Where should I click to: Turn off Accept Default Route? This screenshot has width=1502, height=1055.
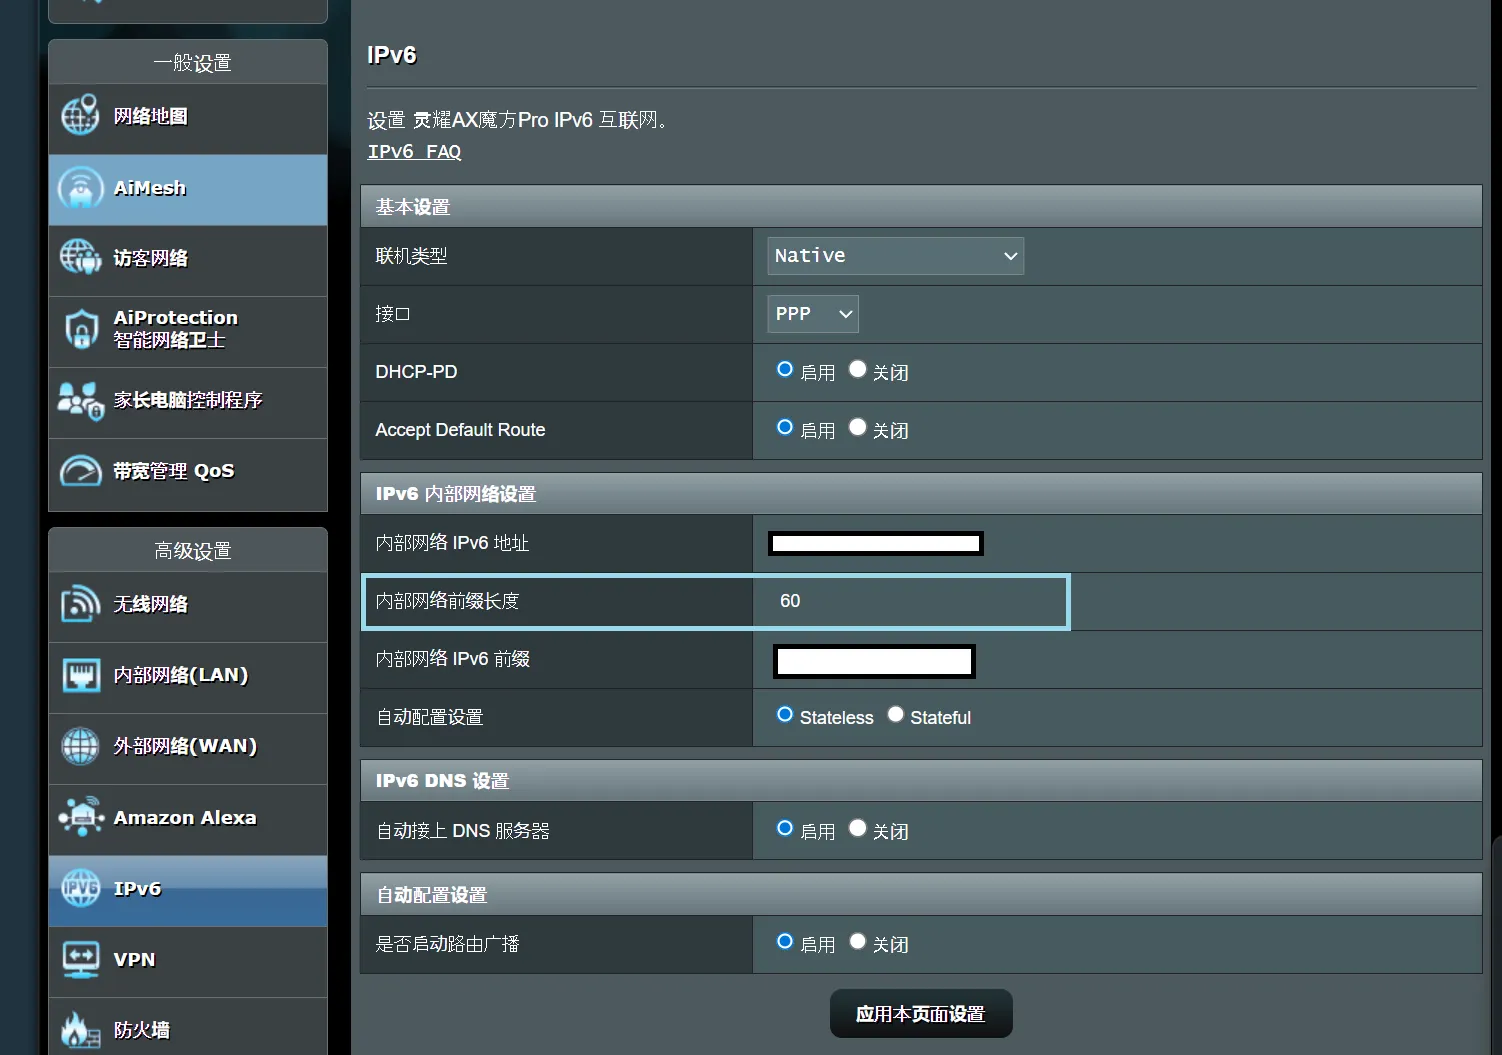(857, 427)
